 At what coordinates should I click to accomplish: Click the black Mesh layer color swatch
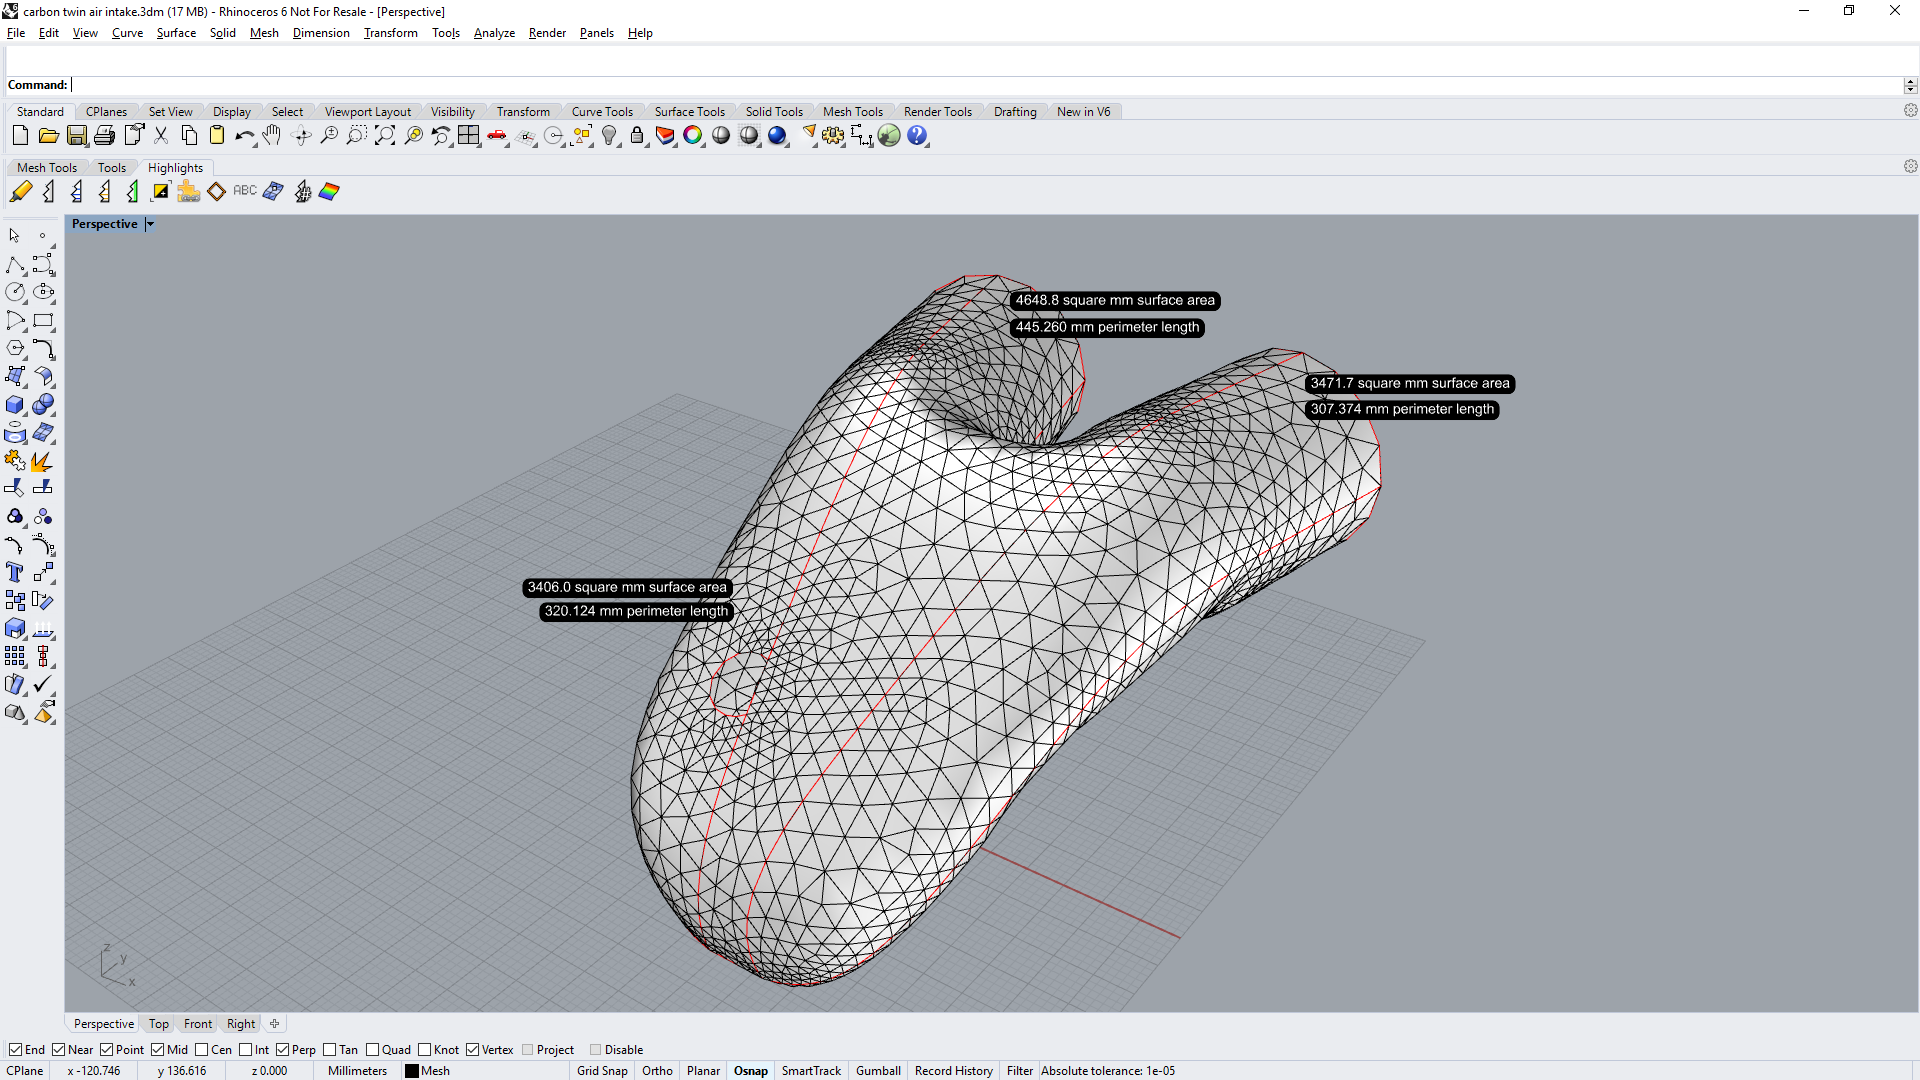click(411, 1071)
